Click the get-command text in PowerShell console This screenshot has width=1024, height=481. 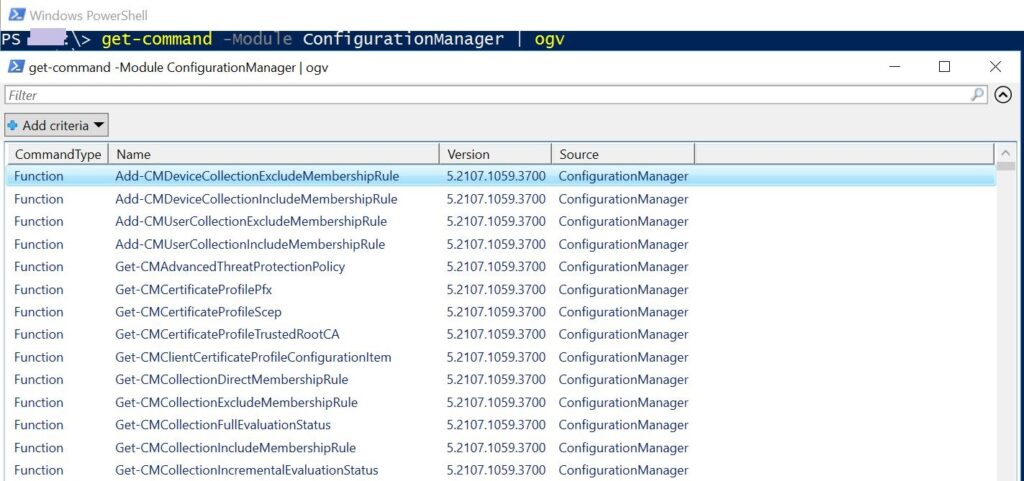[157, 39]
